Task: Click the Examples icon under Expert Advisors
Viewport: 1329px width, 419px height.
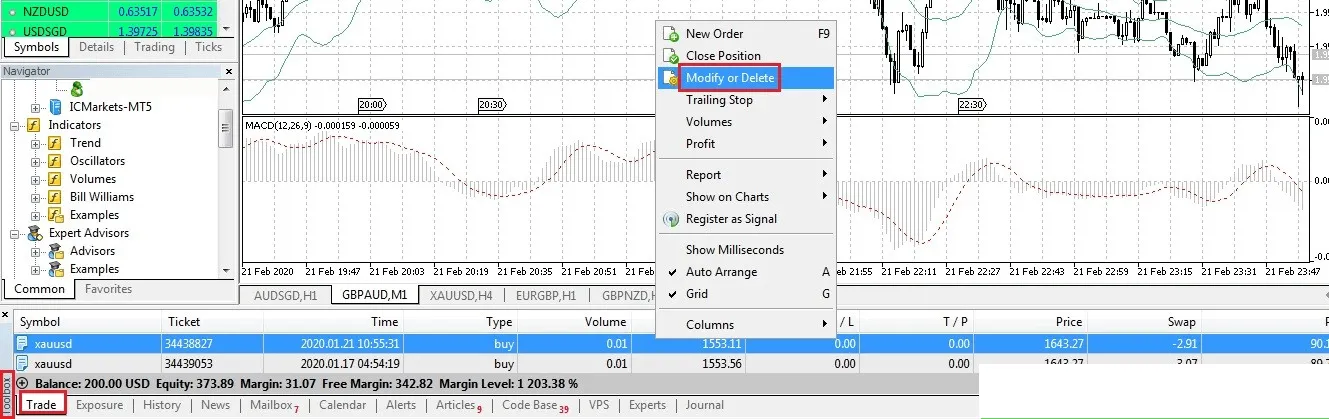Action: pyautogui.click(x=55, y=269)
